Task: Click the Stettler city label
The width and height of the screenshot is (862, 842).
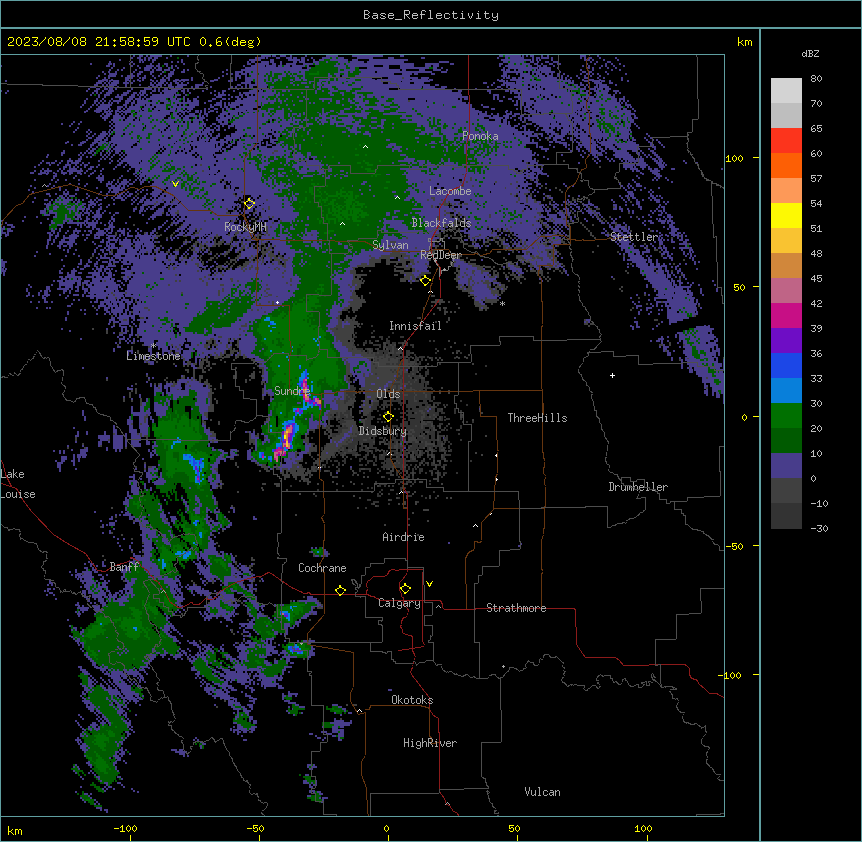Action: pyautogui.click(x=634, y=237)
